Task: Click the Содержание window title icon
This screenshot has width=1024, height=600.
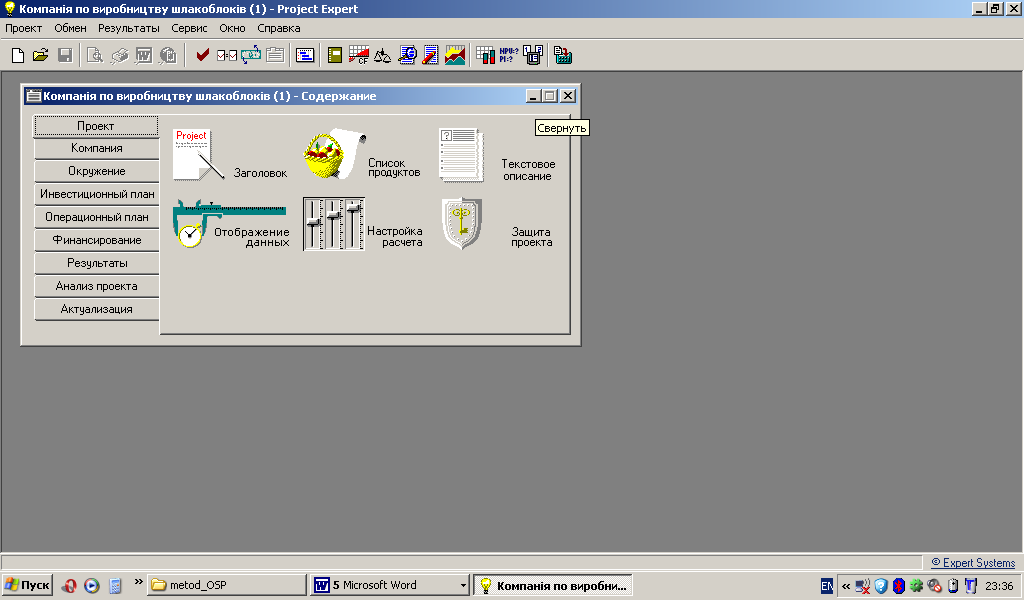Action: tap(33, 96)
